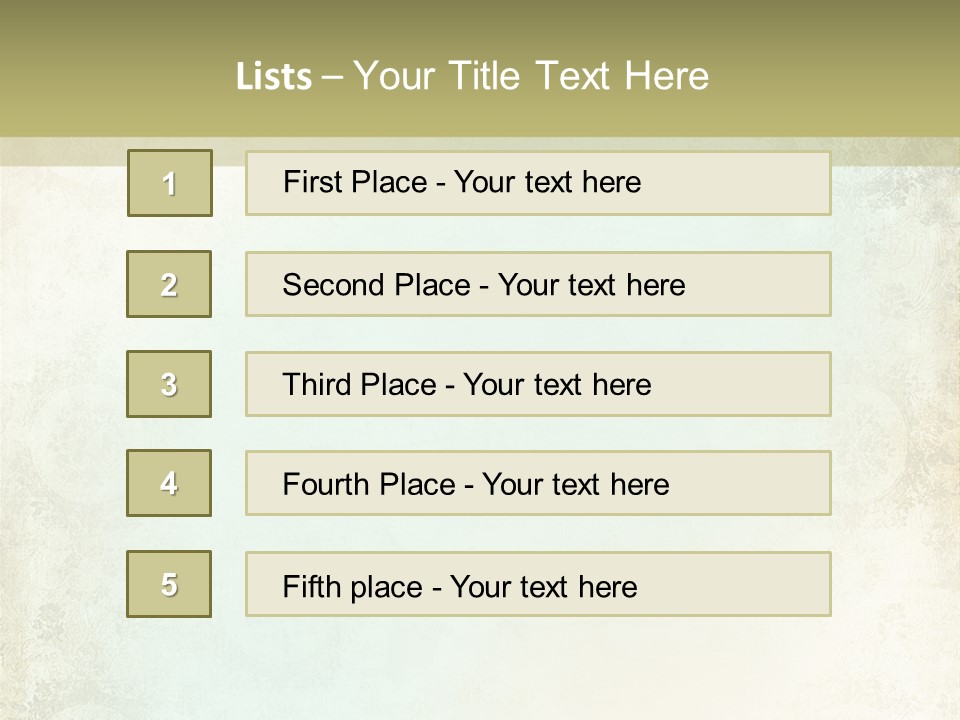Viewport: 960px width, 720px height.
Task: Choose the number 5 box
Action: (x=169, y=583)
